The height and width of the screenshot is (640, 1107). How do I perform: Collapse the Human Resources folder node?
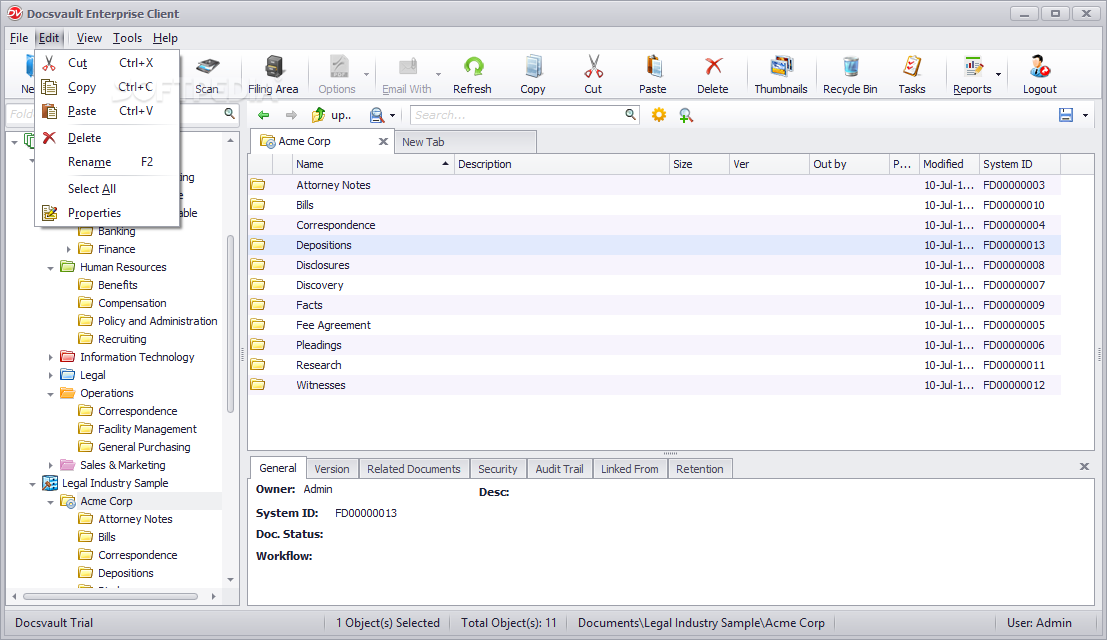[x=50, y=267]
